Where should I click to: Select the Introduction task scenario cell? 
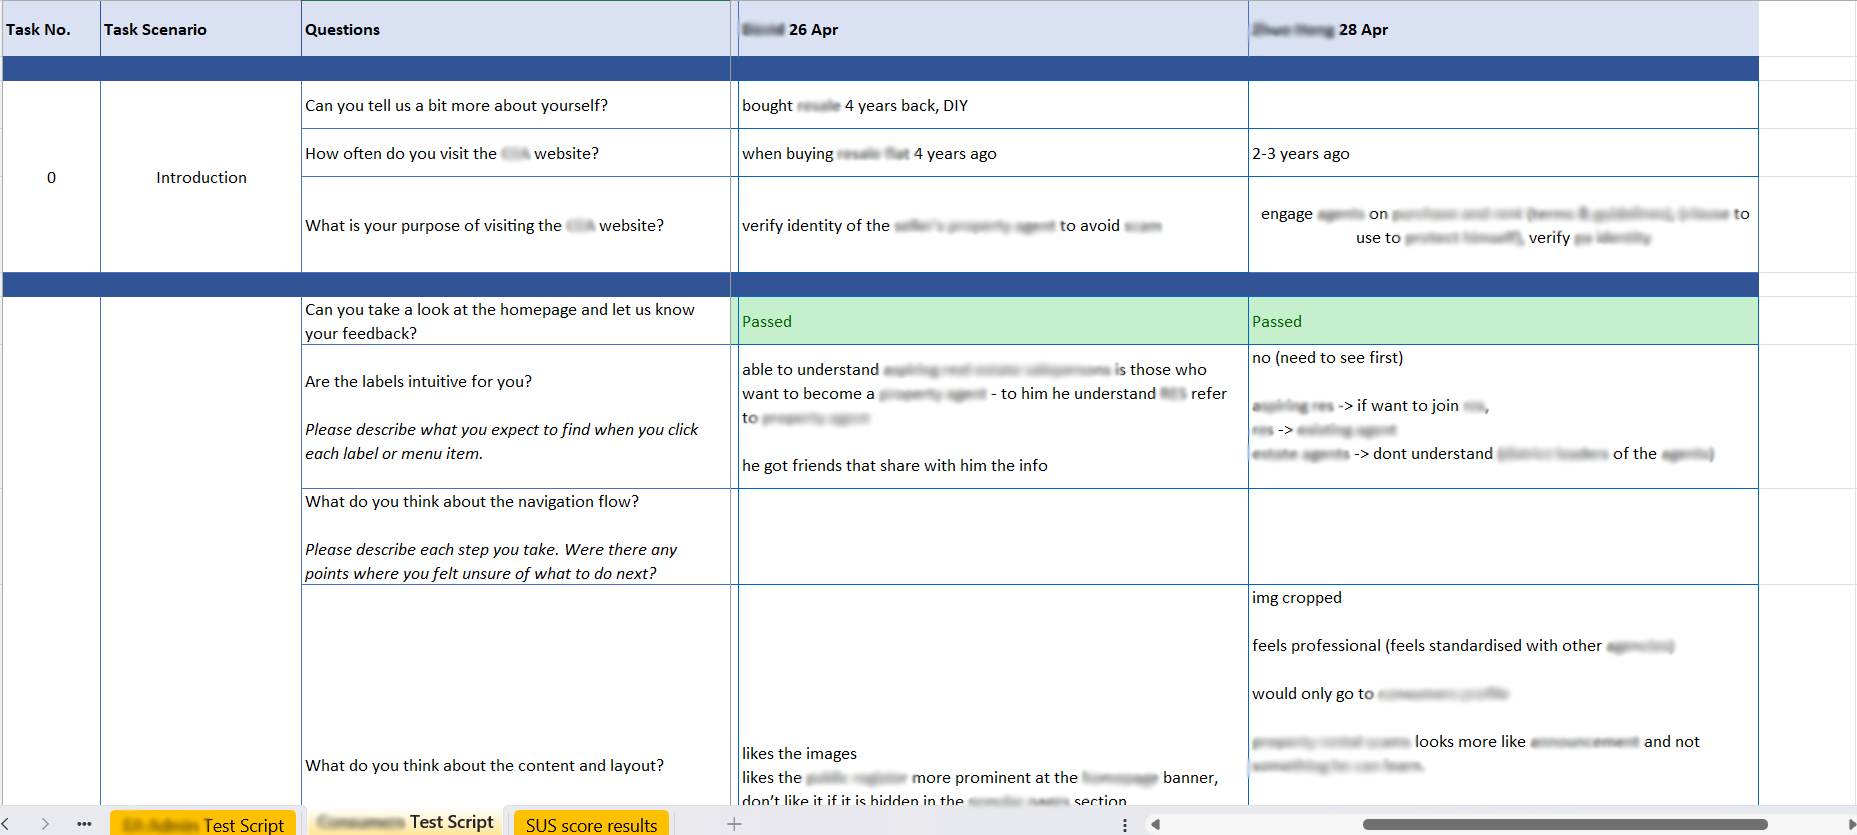click(200, 177)
